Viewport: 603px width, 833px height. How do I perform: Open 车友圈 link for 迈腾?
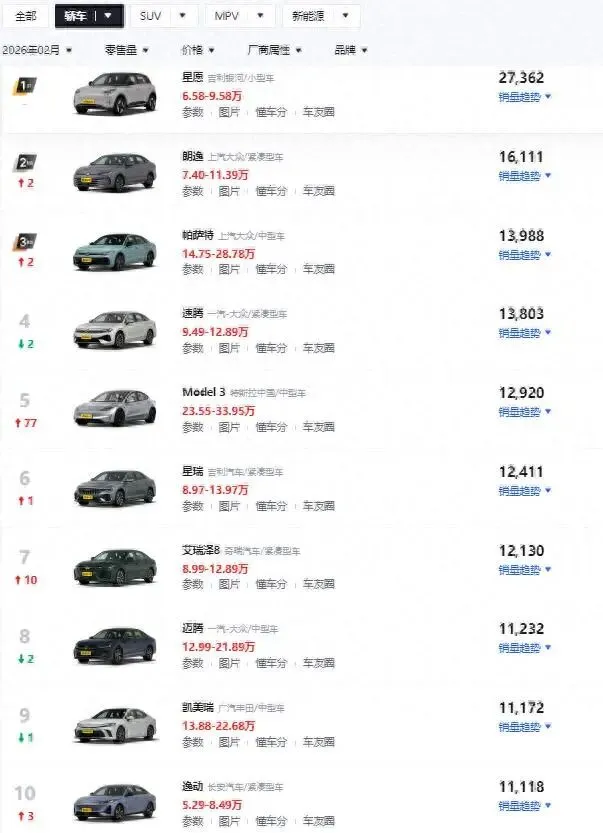[319, 663]
